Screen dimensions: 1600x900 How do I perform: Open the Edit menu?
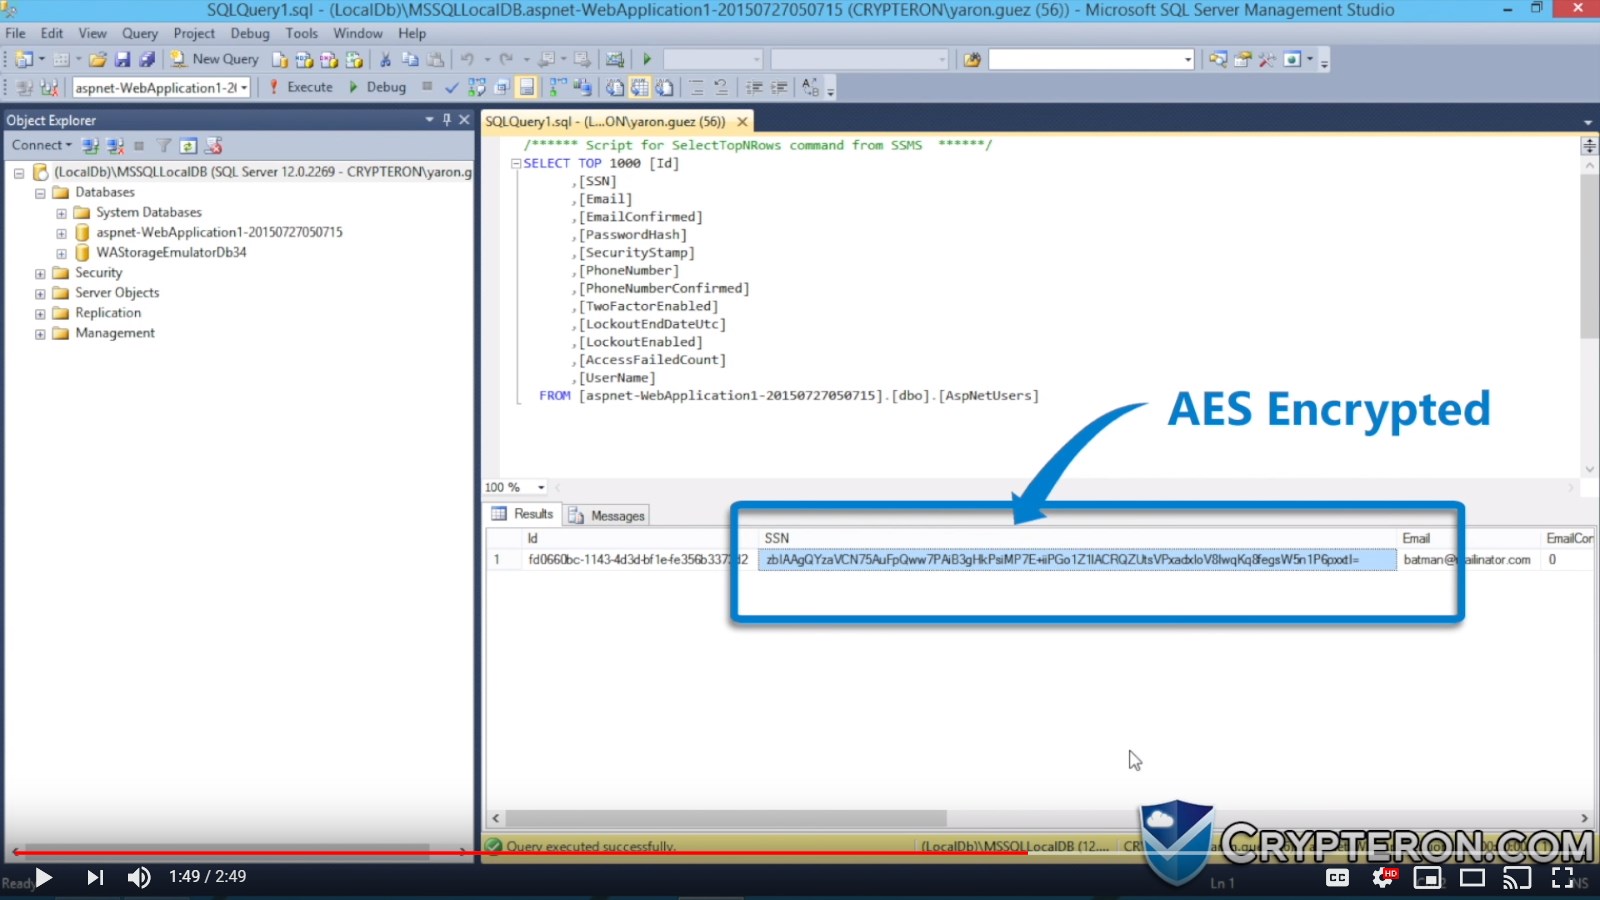point(52,33)
